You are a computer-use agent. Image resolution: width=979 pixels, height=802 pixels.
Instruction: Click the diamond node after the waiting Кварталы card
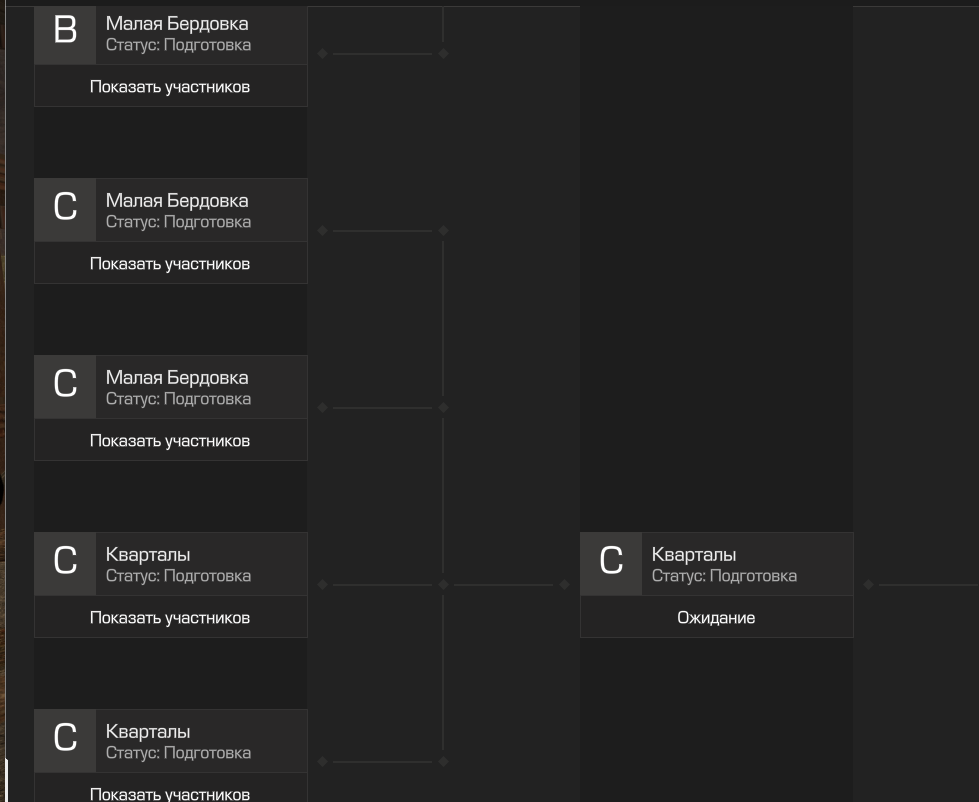[x=868, y=585]
